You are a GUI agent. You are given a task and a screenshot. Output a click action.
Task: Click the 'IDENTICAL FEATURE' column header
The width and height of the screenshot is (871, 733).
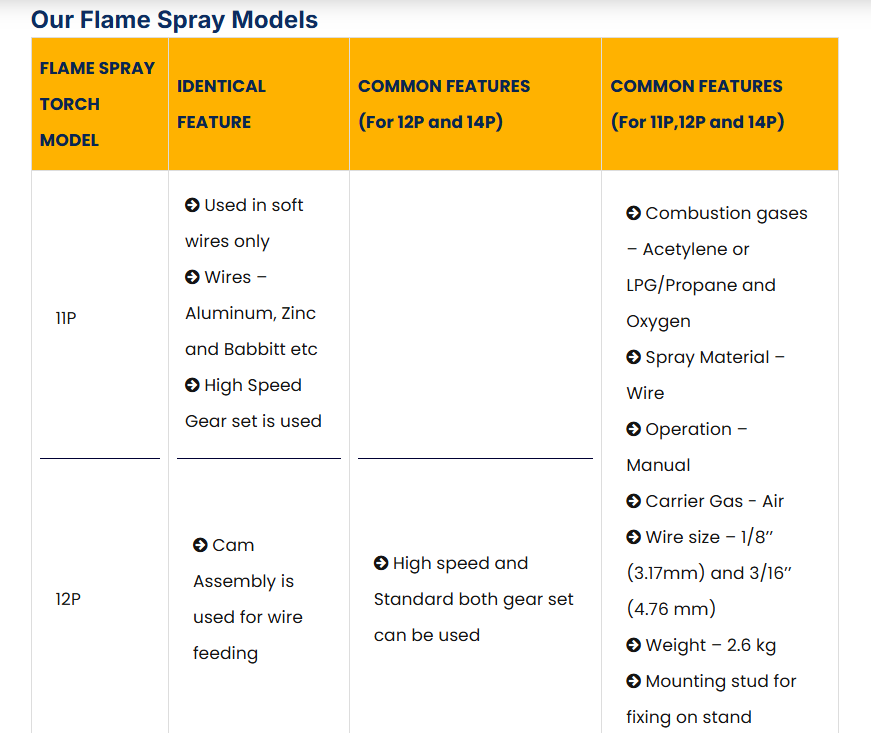click(221, 104)
